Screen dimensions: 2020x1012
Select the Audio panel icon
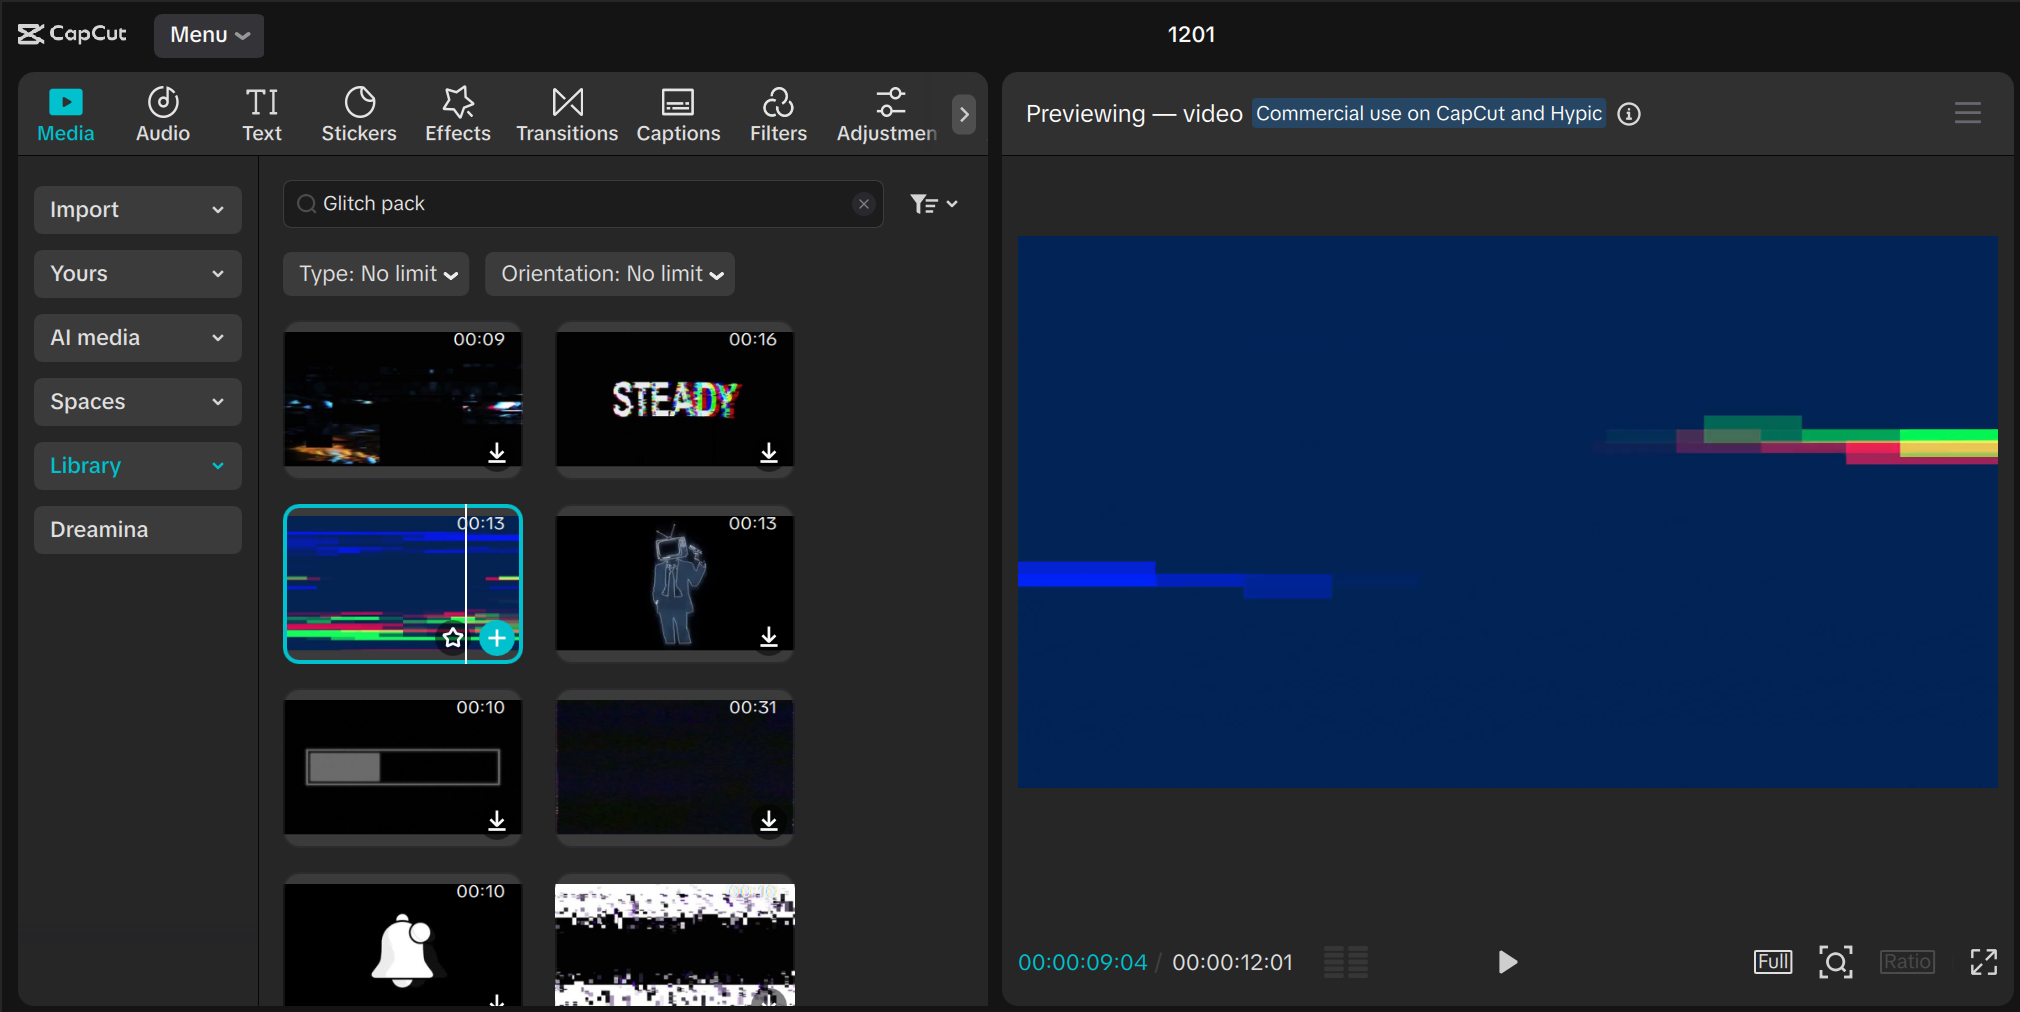click(x=162, y=113)
